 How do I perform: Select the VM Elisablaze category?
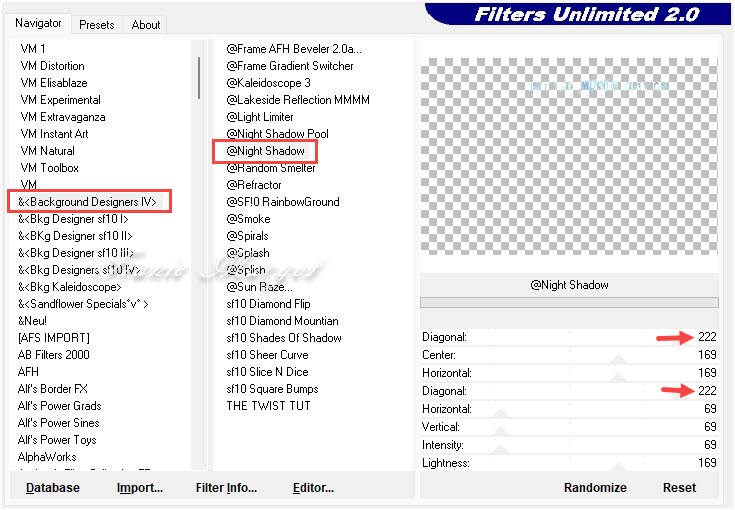[54, 83]
